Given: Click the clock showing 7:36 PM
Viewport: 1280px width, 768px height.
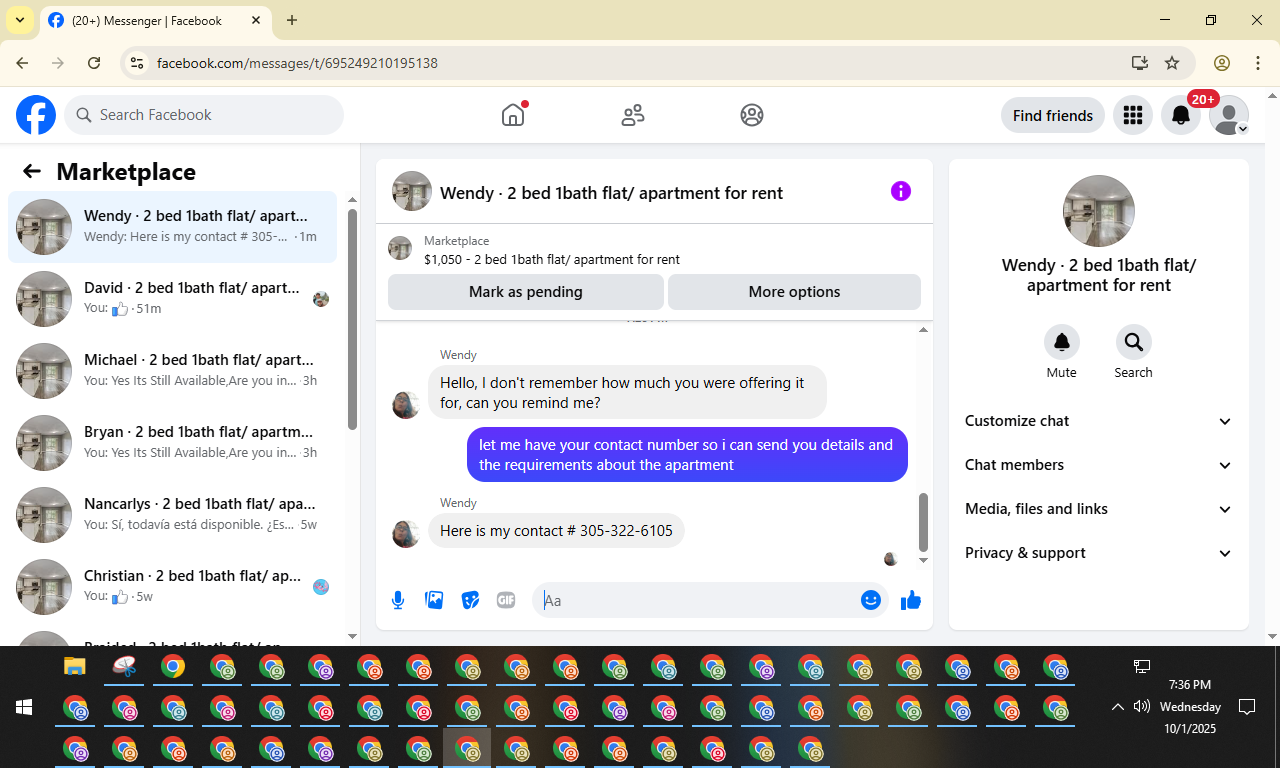Looking at the screenshot, I should click(x=1190, y=685).
